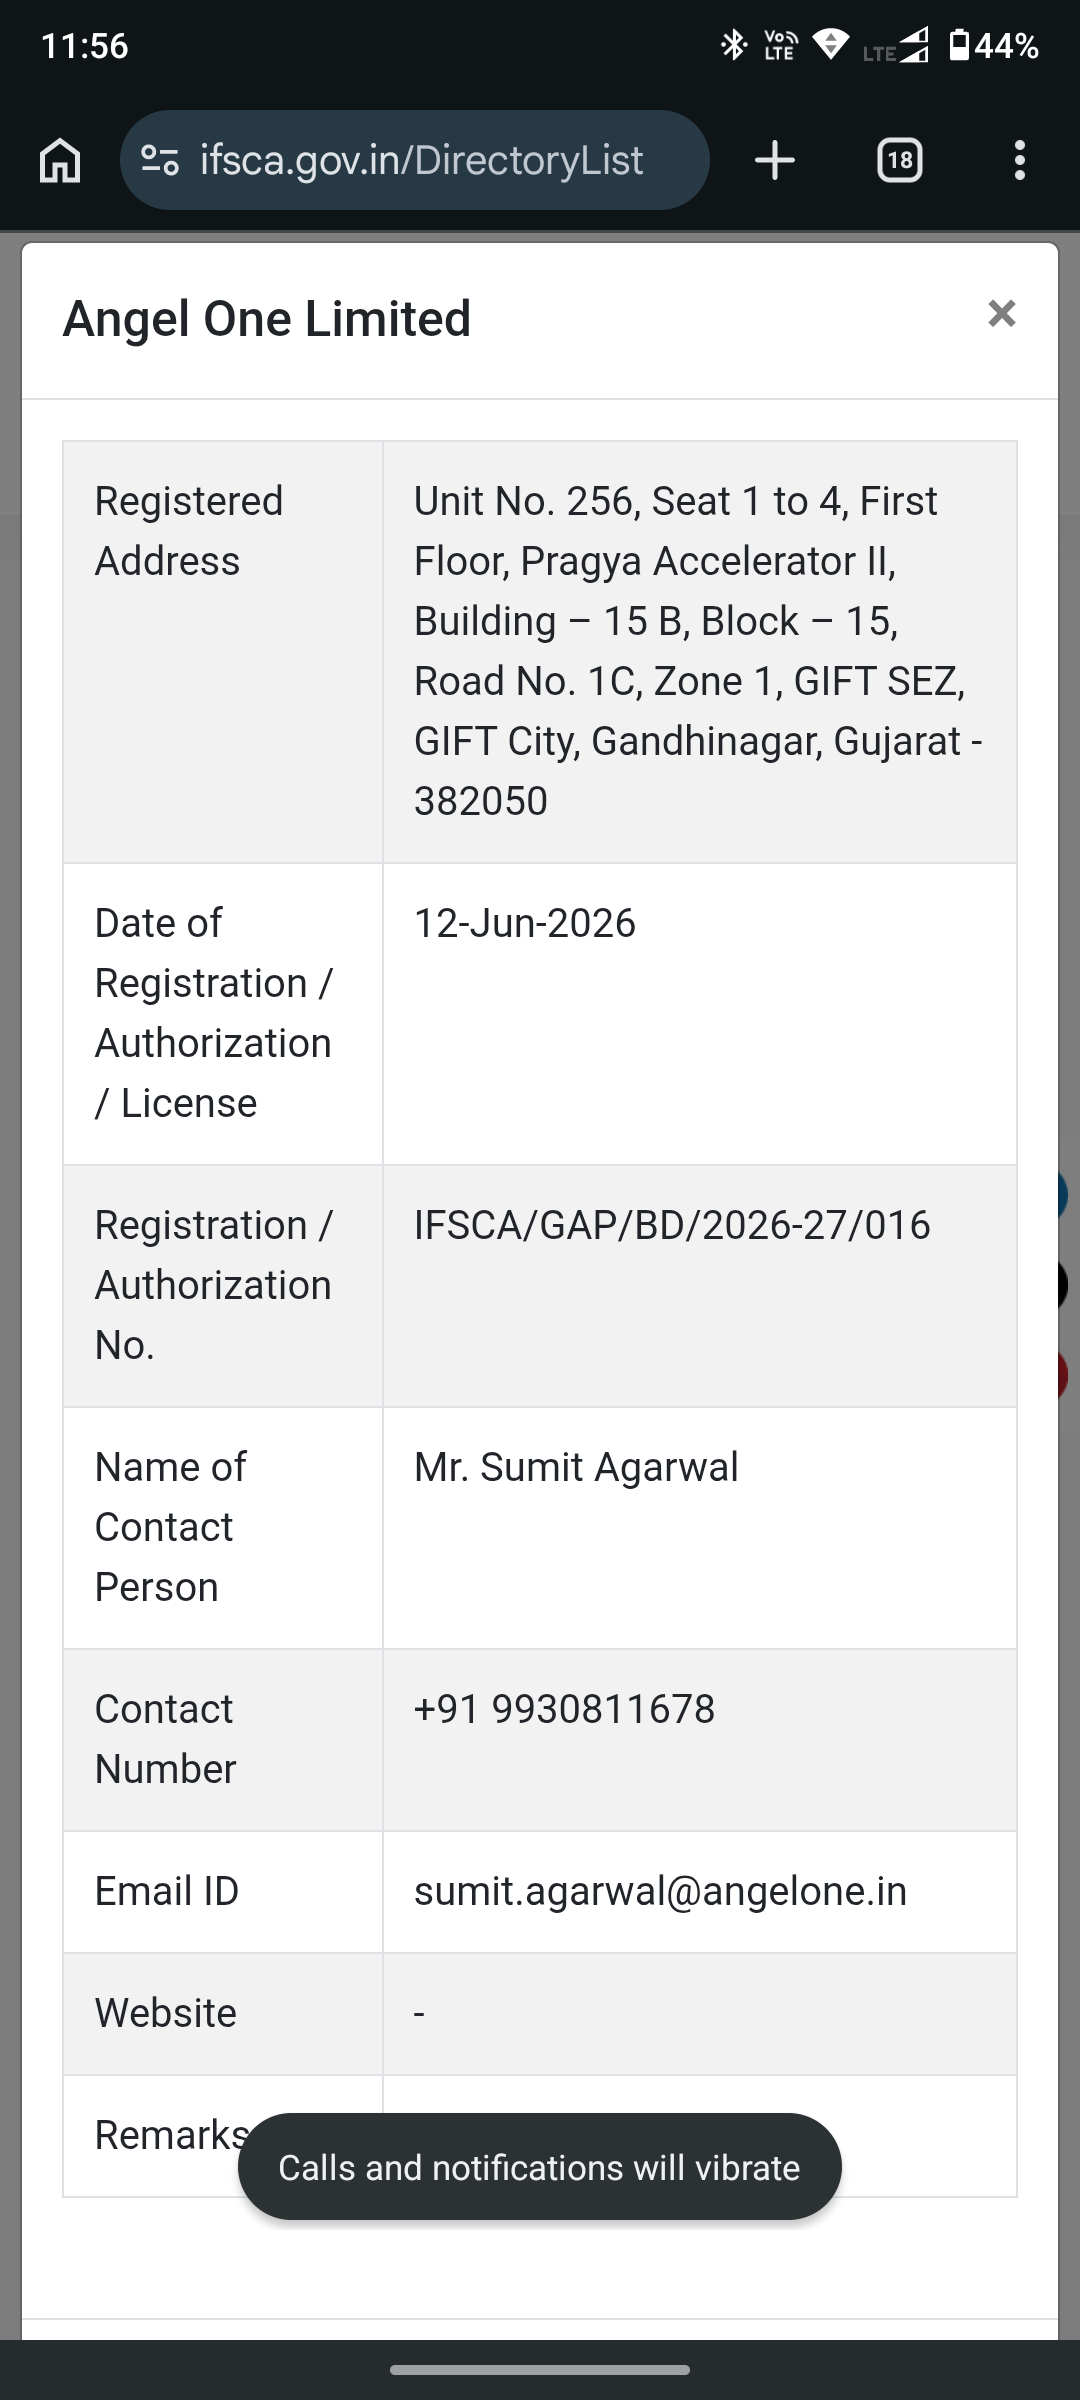This screenshot has width=1080, height=2400.
Task: Tap the 11:56 status bar clock
Action: point(85,45)
